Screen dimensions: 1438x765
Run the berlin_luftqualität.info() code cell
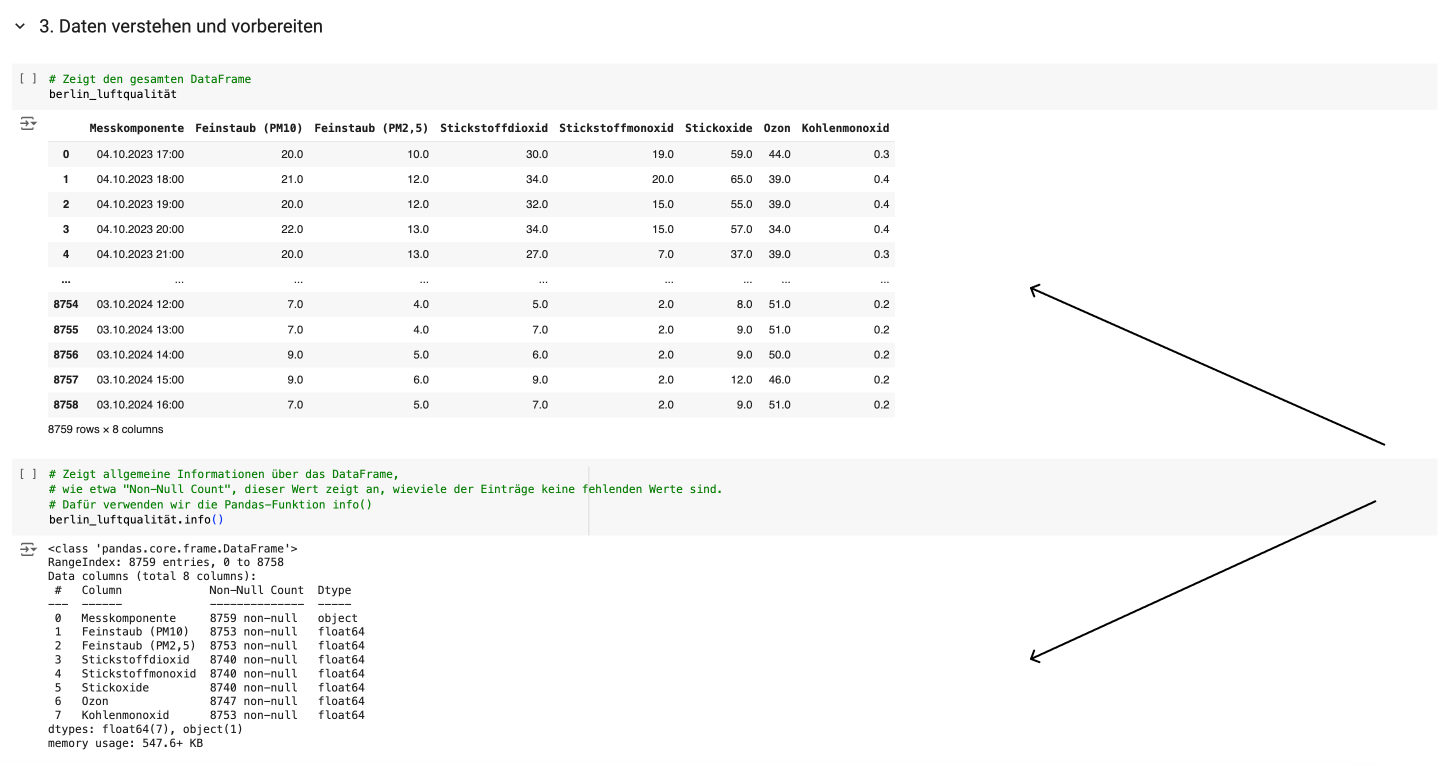pos(28,474)
